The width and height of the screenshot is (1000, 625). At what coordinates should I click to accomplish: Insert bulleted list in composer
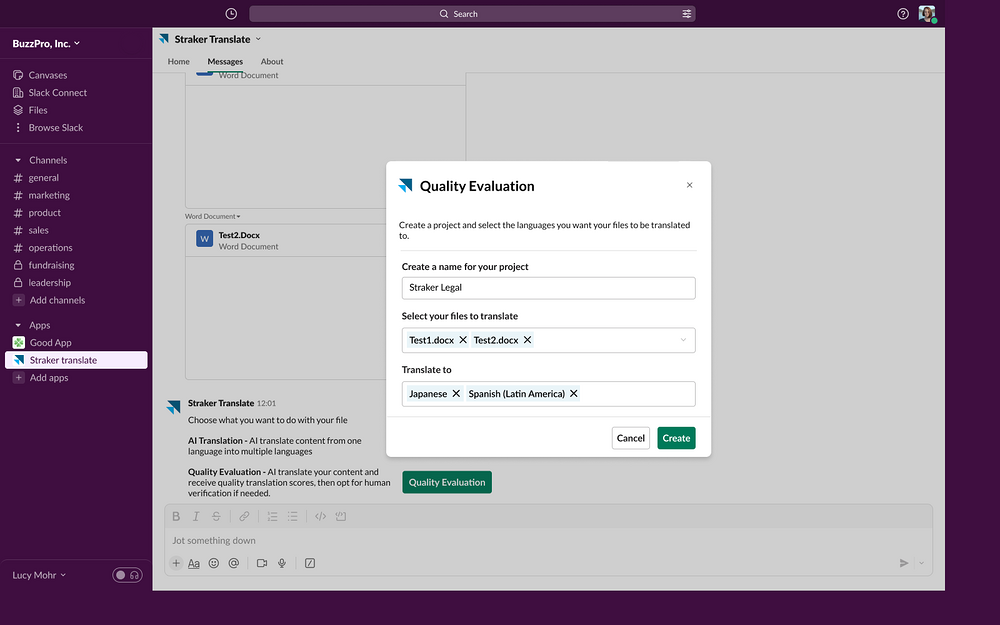point(292,517)
